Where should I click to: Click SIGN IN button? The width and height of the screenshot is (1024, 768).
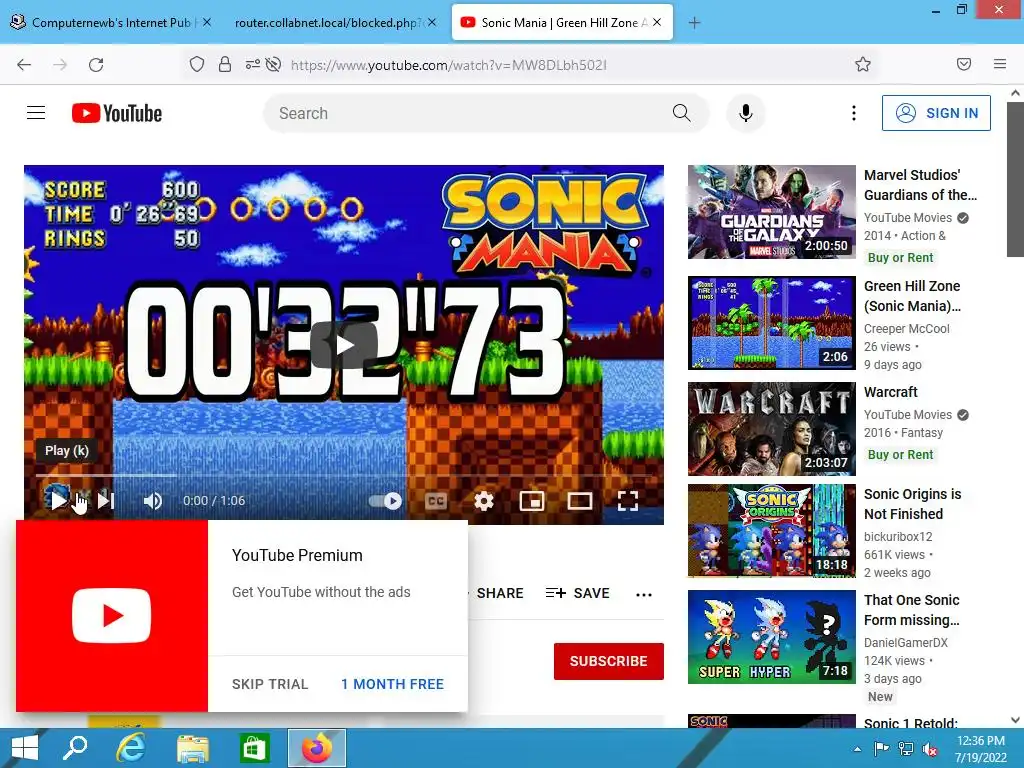click(x=936, y=113)
